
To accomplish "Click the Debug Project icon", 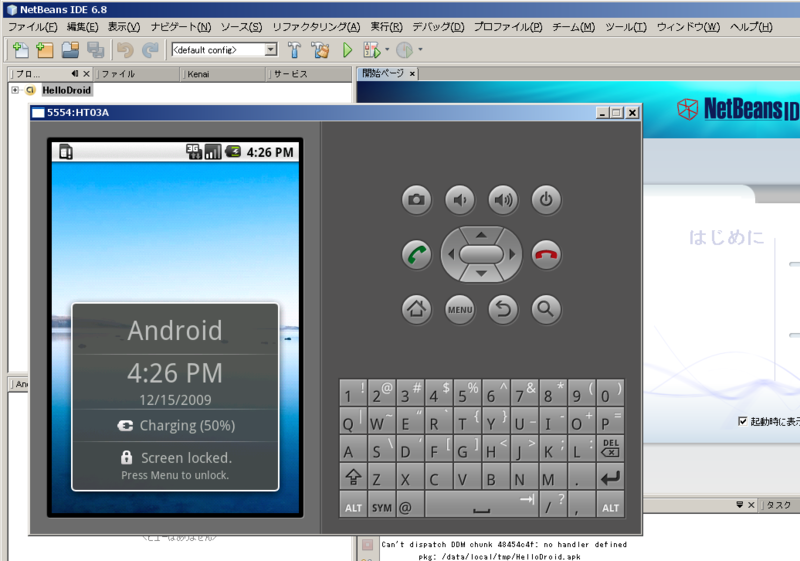I will click(371, 49).
